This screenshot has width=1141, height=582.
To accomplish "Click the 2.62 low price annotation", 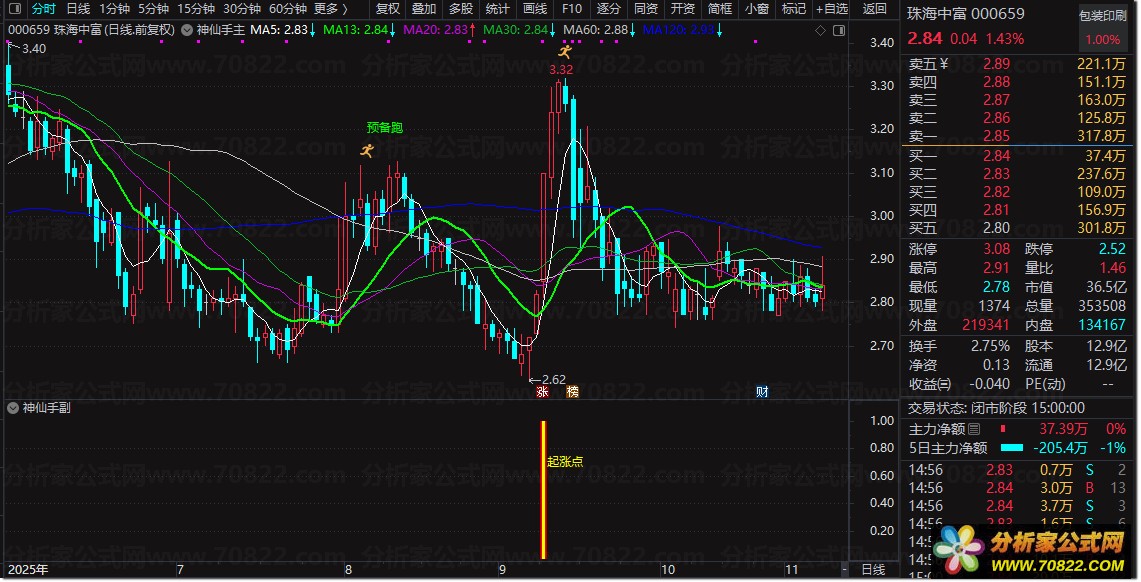I will coord(554,380).
